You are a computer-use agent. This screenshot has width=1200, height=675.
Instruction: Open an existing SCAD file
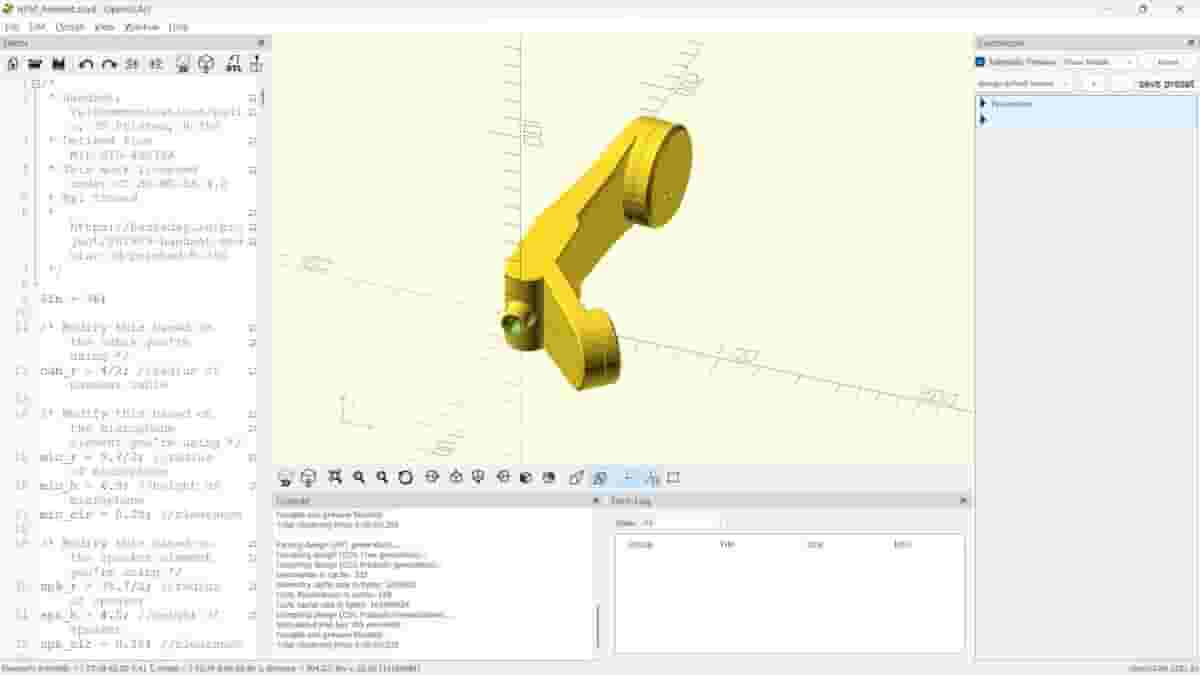tap(35, 64)
